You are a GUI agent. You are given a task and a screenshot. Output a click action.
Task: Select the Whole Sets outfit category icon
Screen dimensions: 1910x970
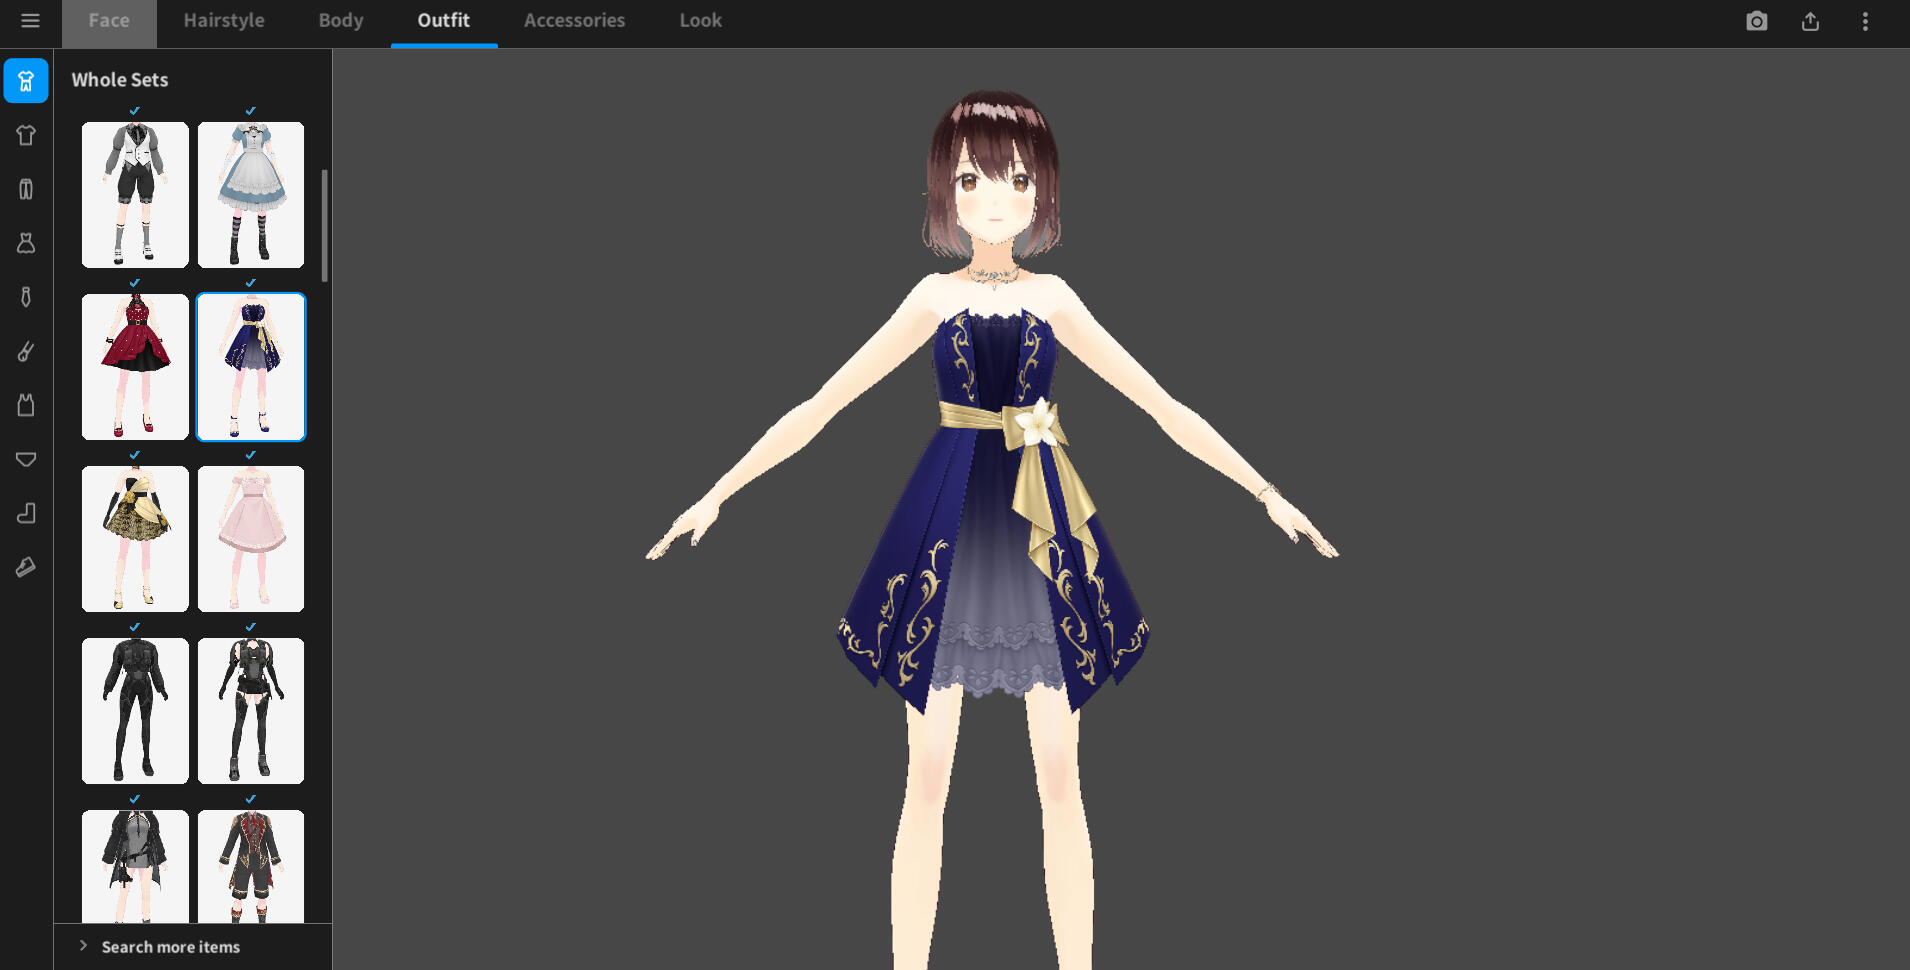[26, 81]
